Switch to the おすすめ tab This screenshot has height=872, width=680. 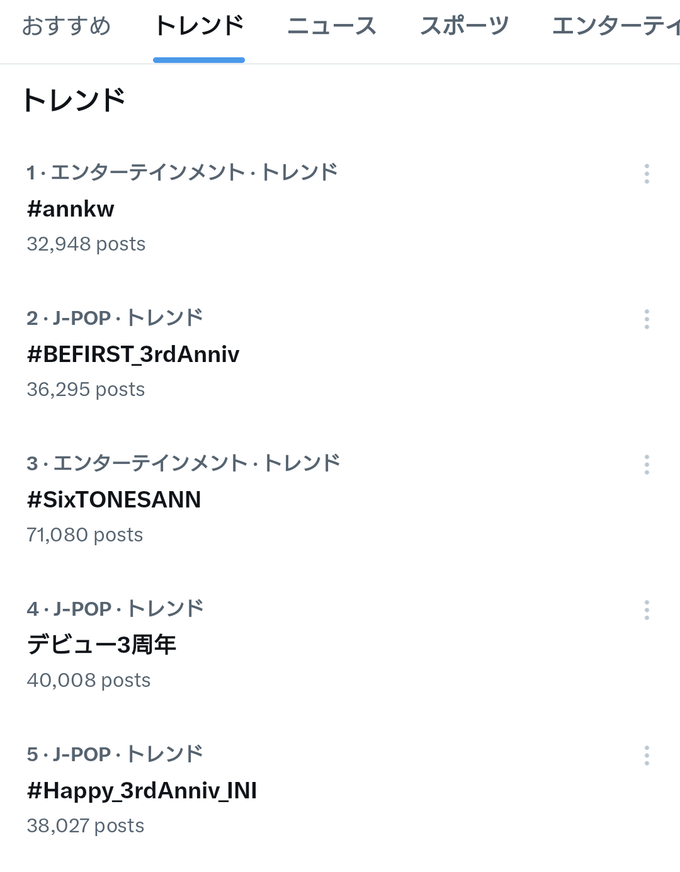tap(66, 26)
